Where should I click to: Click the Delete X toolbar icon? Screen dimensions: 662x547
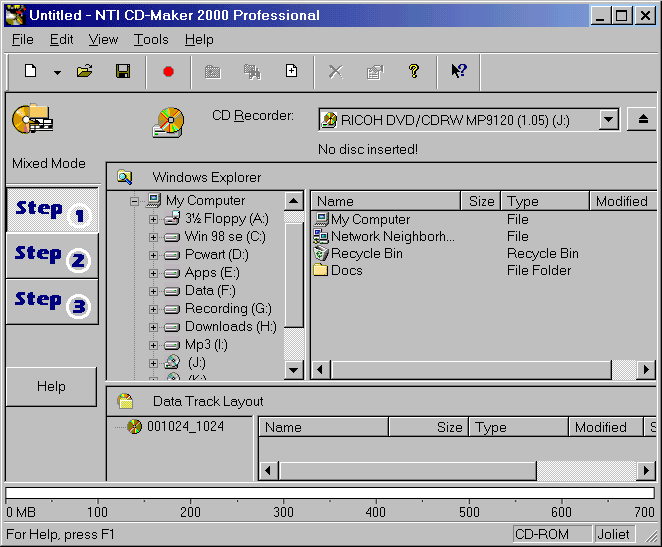coord(336,72)
